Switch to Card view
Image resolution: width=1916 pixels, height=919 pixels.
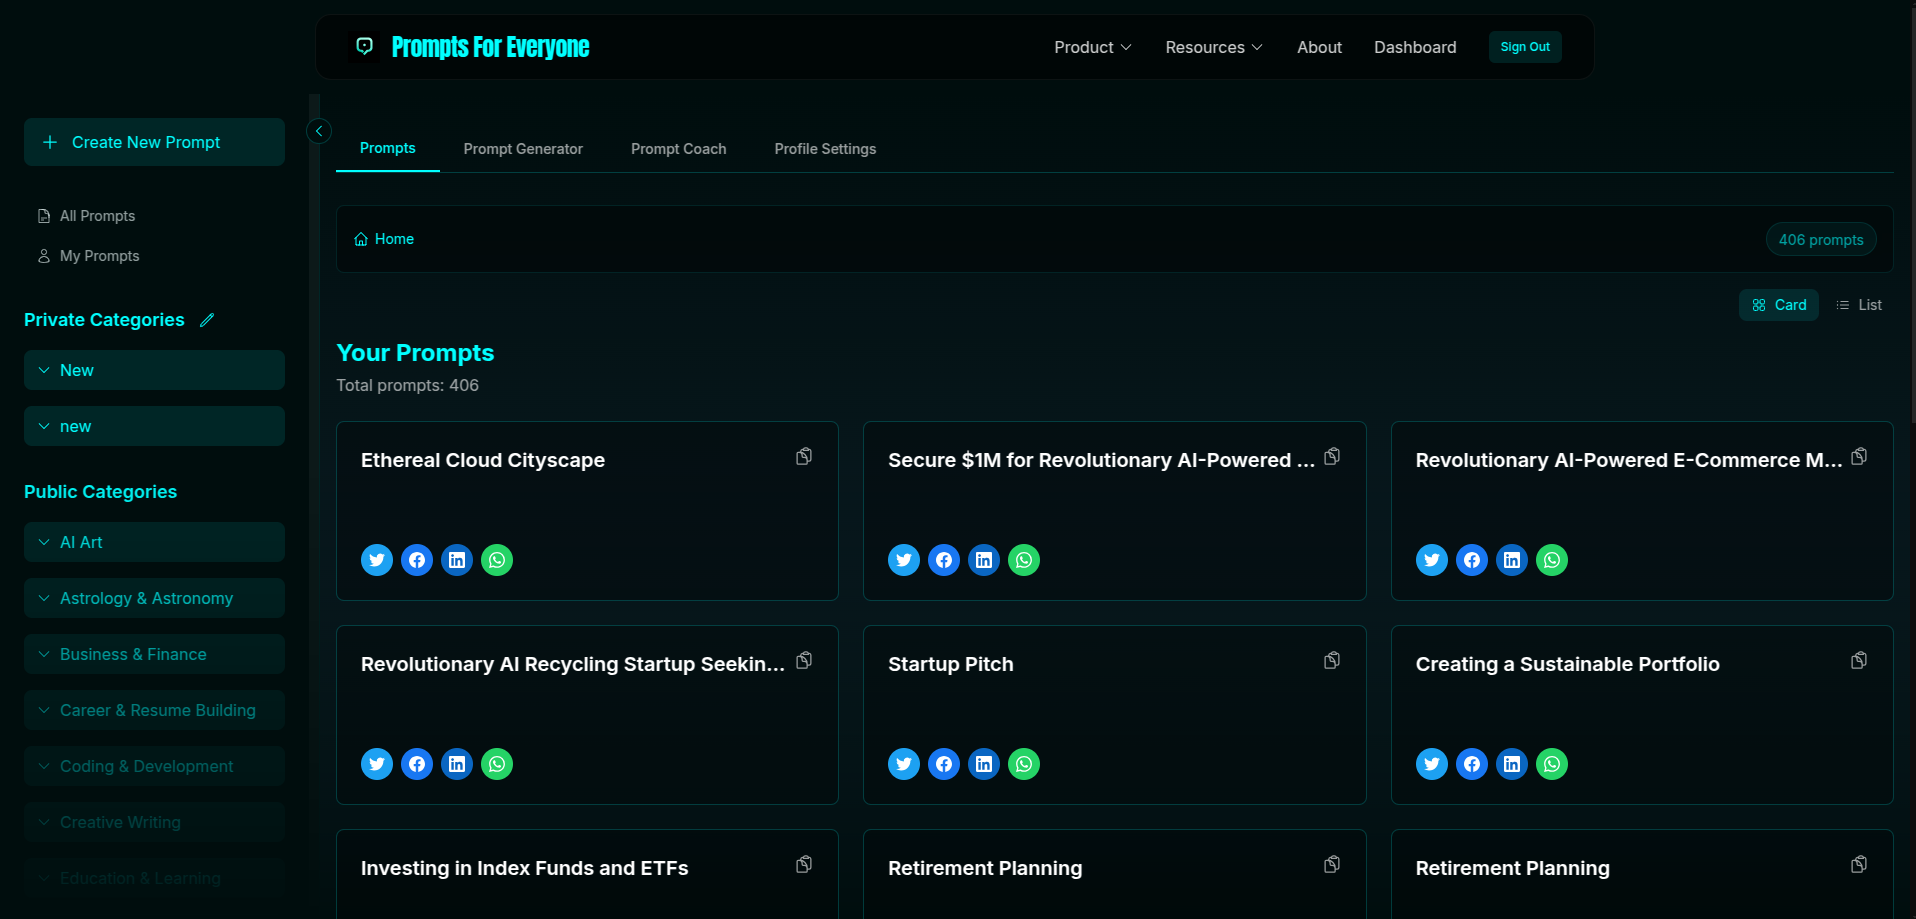click(1779, 305)
